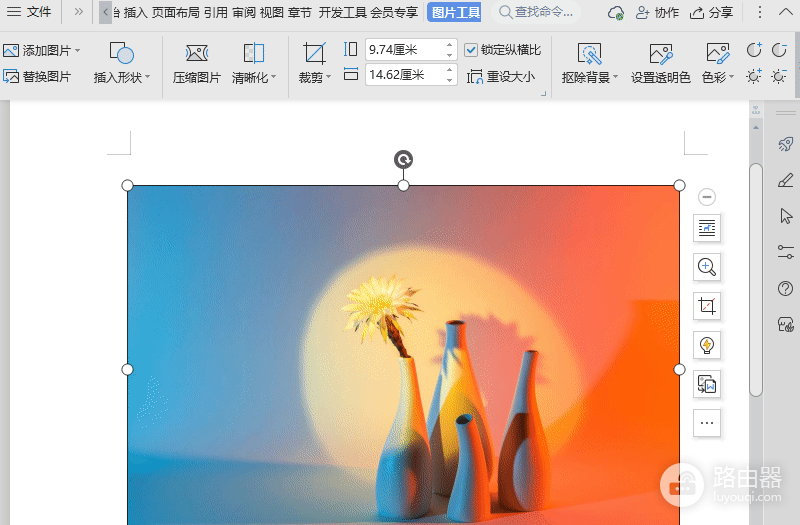This screenshot has width=800, height=525.
Task: Click the image rotation handle
Action: click(403, 160)
